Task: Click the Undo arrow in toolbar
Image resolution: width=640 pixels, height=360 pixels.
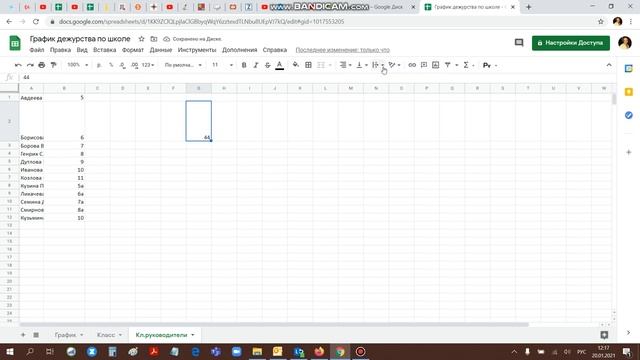Action: (18, 65)
